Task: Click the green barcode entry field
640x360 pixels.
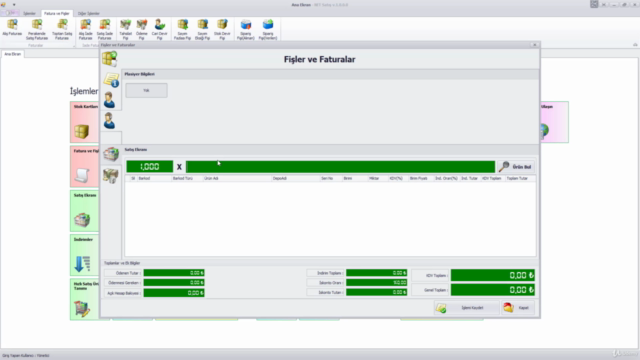Action: (340, 167)
